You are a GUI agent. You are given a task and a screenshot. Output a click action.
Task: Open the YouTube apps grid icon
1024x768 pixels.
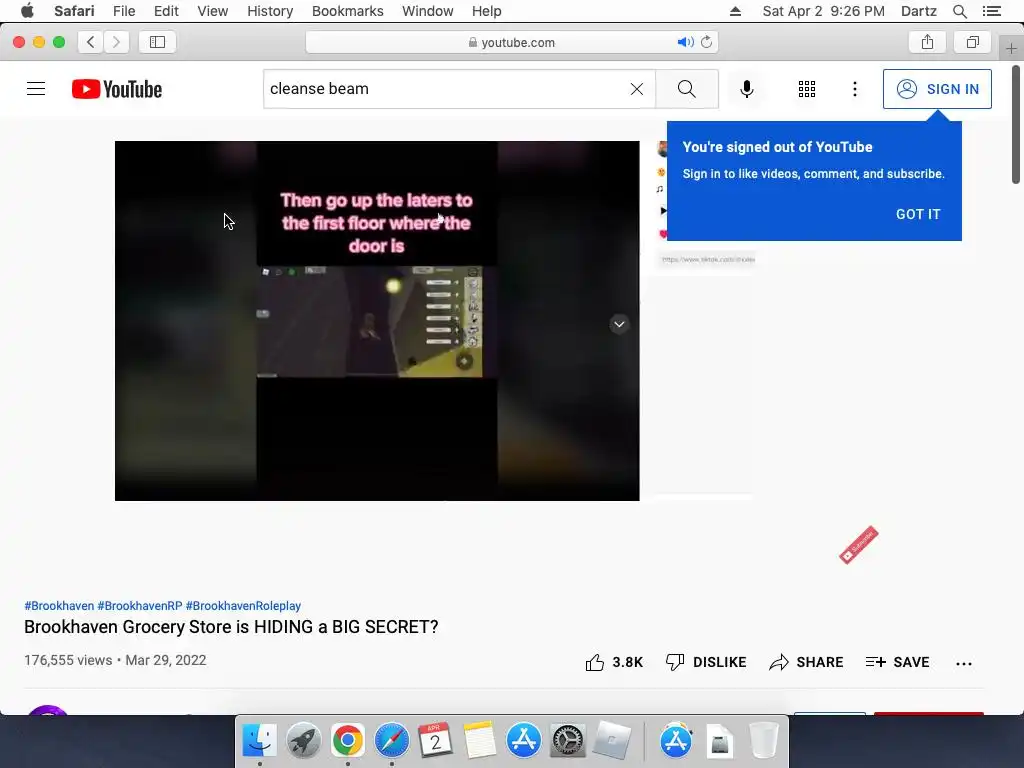click(x=807, y=89)
